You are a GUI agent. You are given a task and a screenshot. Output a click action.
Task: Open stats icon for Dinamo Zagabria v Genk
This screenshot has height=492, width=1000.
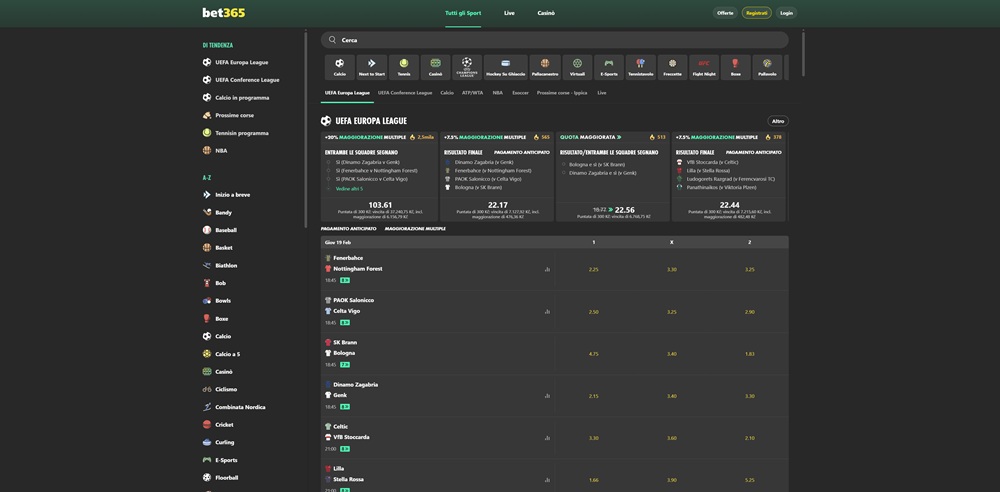[x=547, y=396]
